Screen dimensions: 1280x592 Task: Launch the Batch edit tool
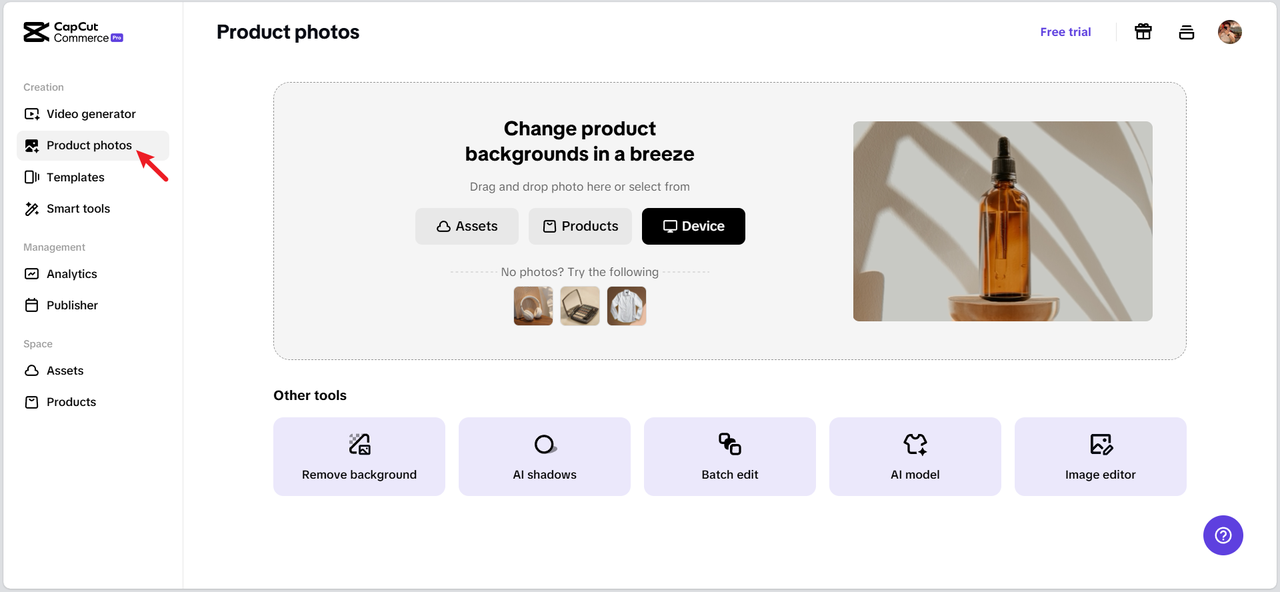tap(730, 457)
